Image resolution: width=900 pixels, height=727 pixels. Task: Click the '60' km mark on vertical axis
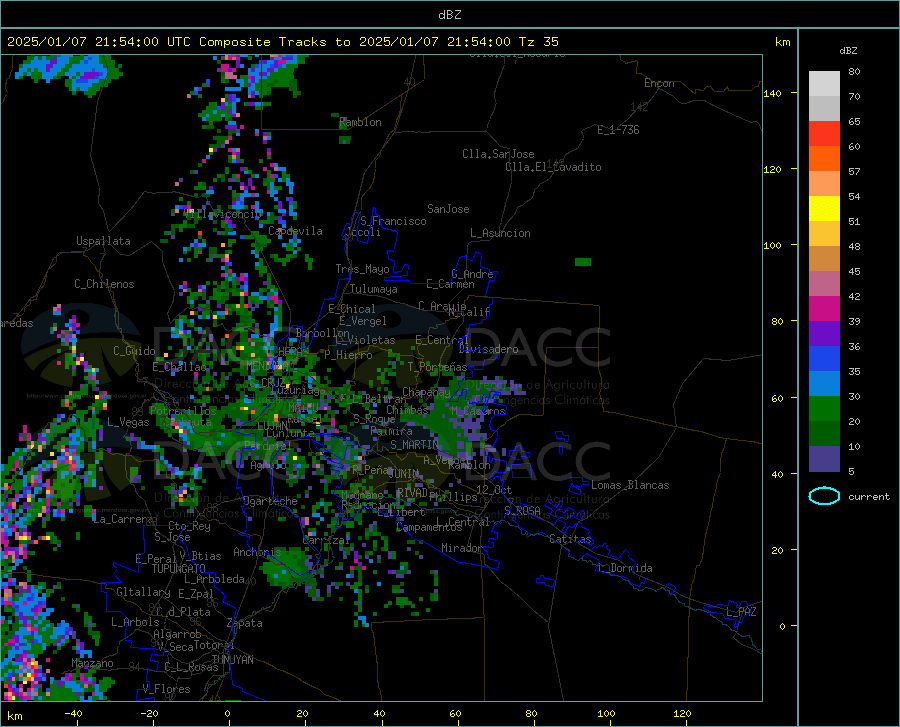[777, 398]
